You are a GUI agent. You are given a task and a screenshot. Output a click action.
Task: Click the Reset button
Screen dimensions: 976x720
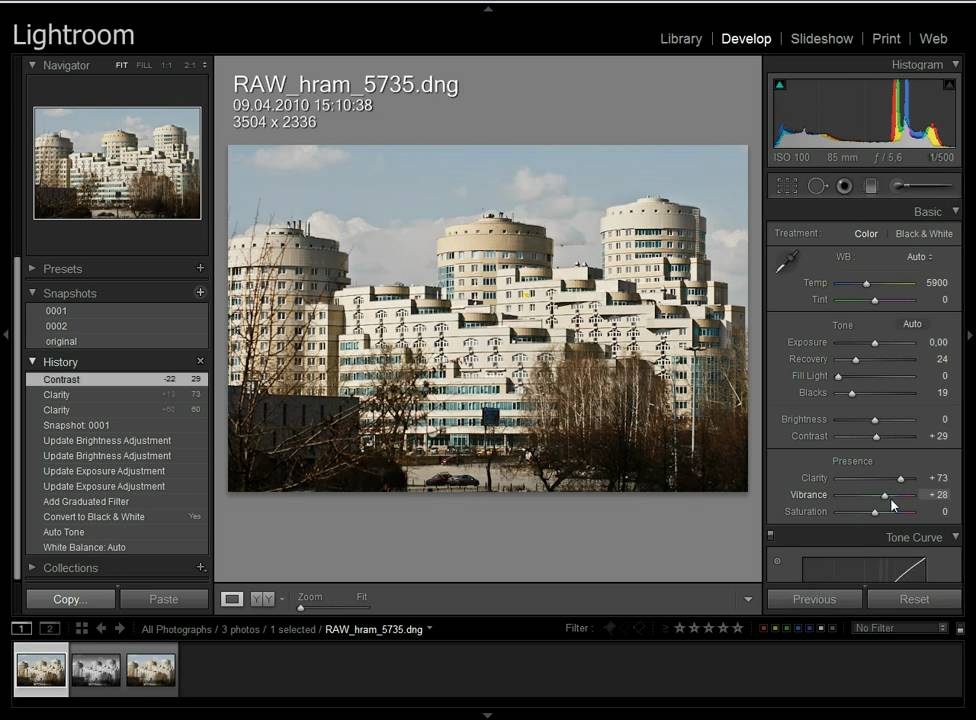(914, 599)
